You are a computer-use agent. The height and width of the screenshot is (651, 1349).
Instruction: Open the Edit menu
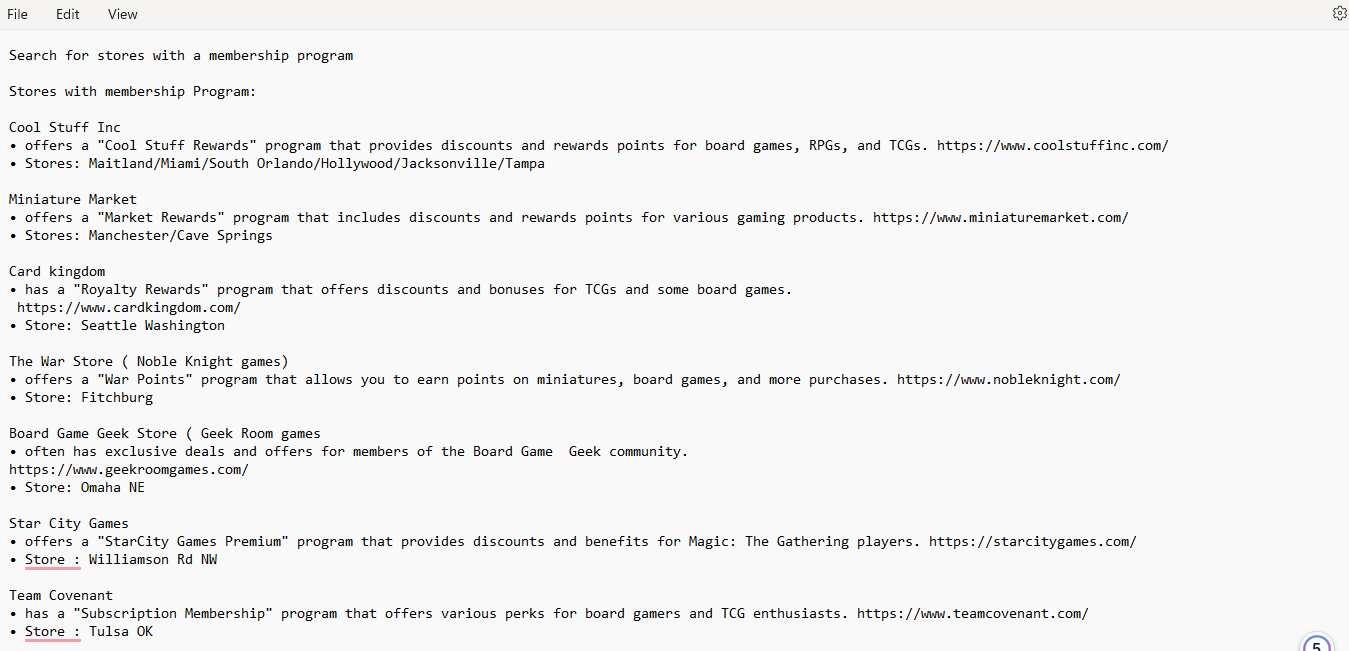tap(68, 14)
